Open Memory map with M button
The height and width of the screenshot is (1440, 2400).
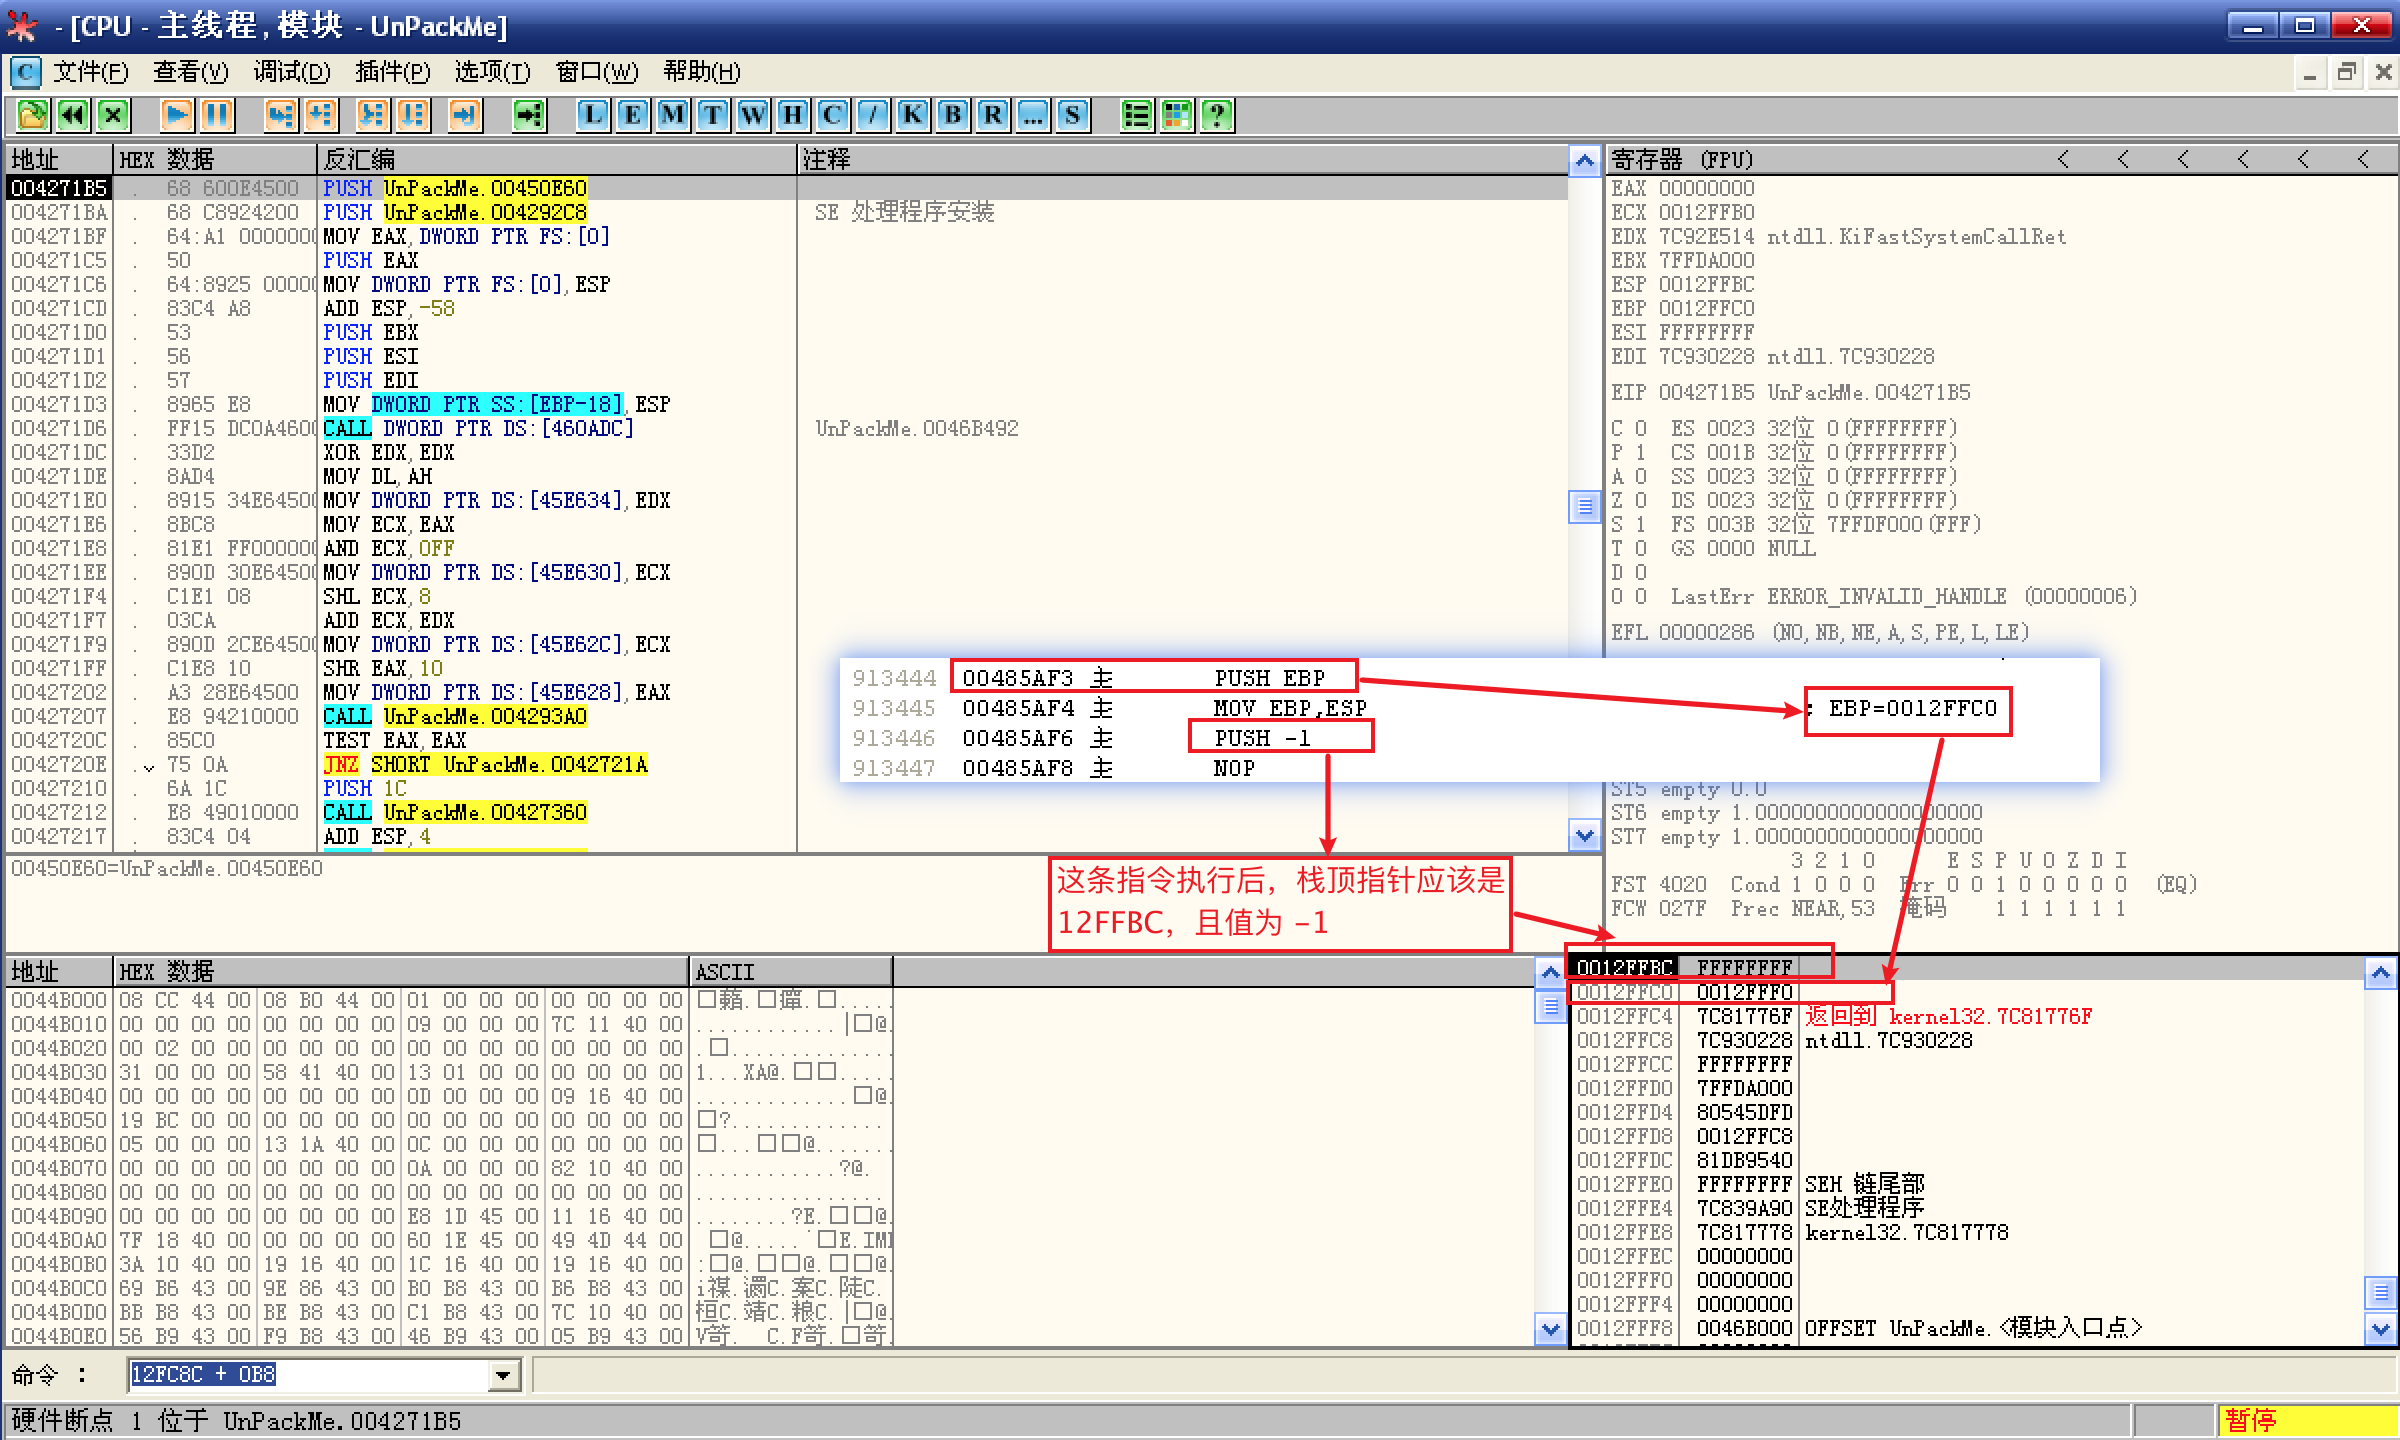673,115
